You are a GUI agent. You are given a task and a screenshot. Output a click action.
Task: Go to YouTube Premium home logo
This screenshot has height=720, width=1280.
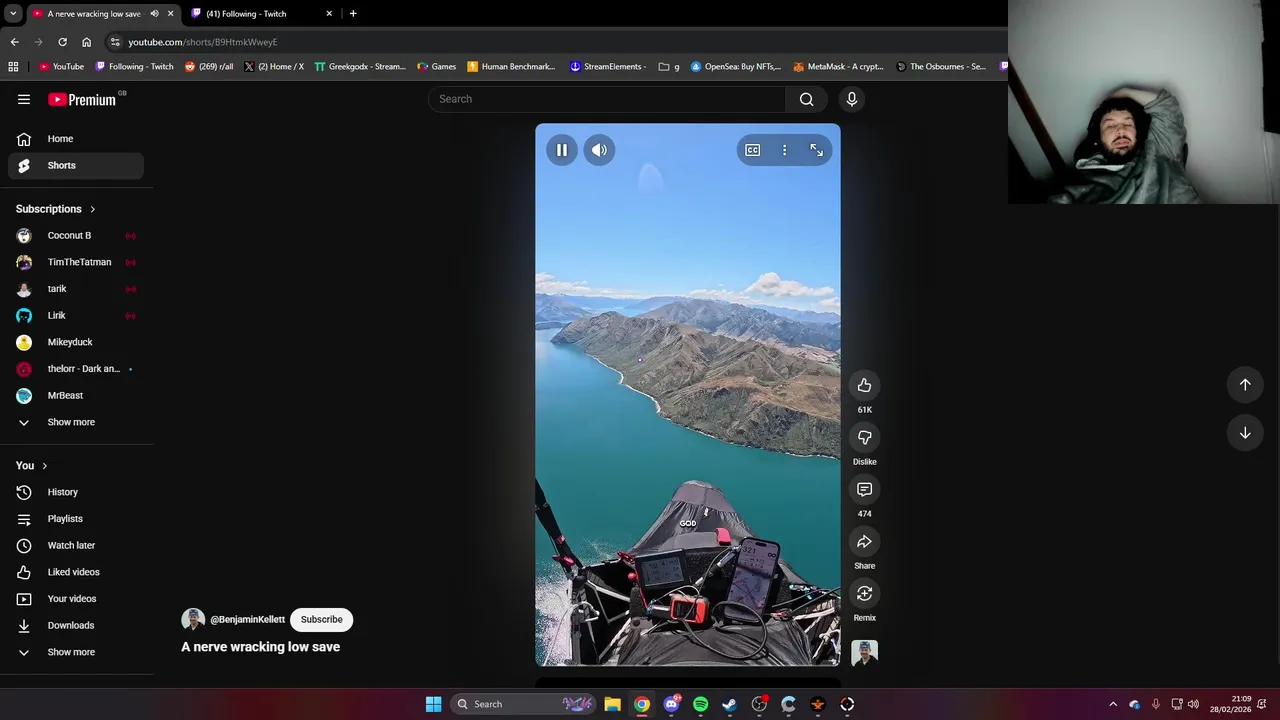click(x=83, y=99)
